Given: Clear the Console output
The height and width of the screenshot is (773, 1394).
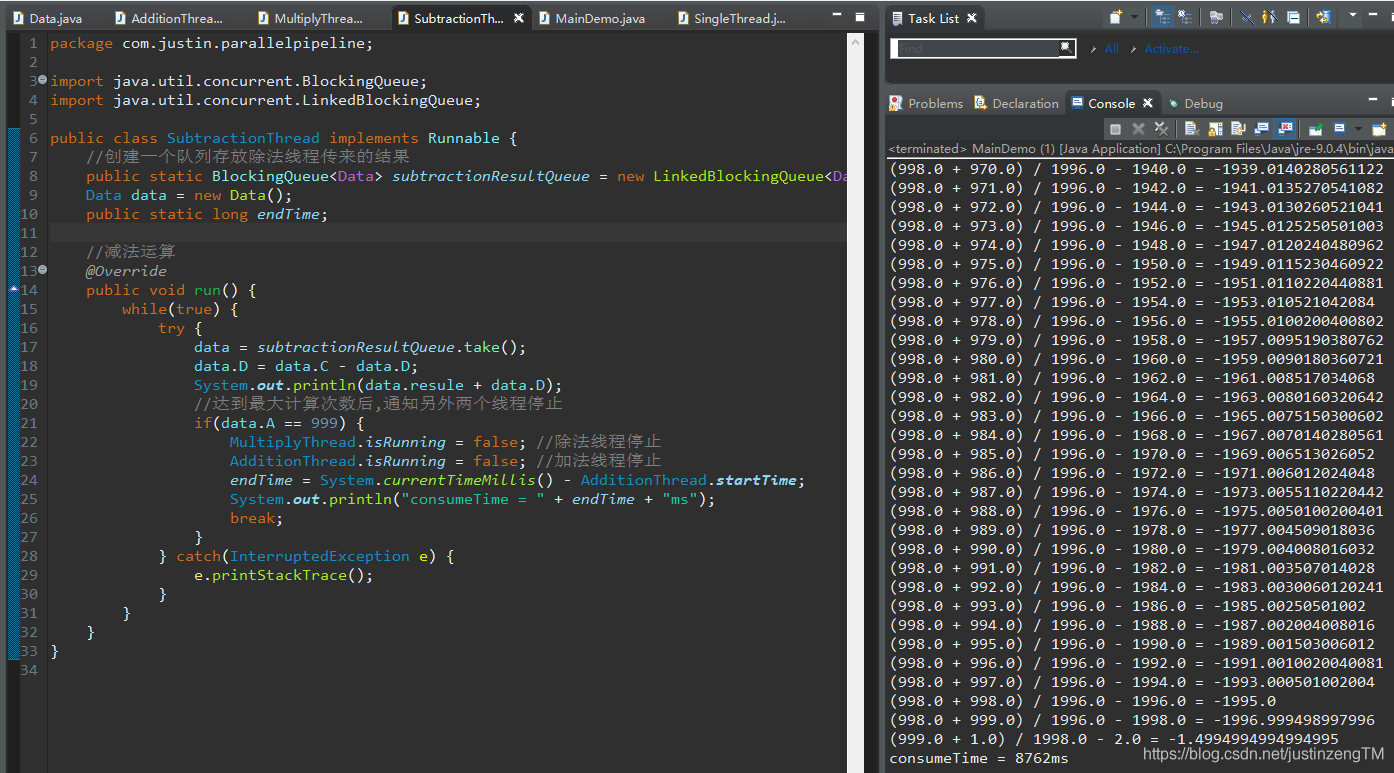Looking at the screenshot, I should click(1192, 129).
